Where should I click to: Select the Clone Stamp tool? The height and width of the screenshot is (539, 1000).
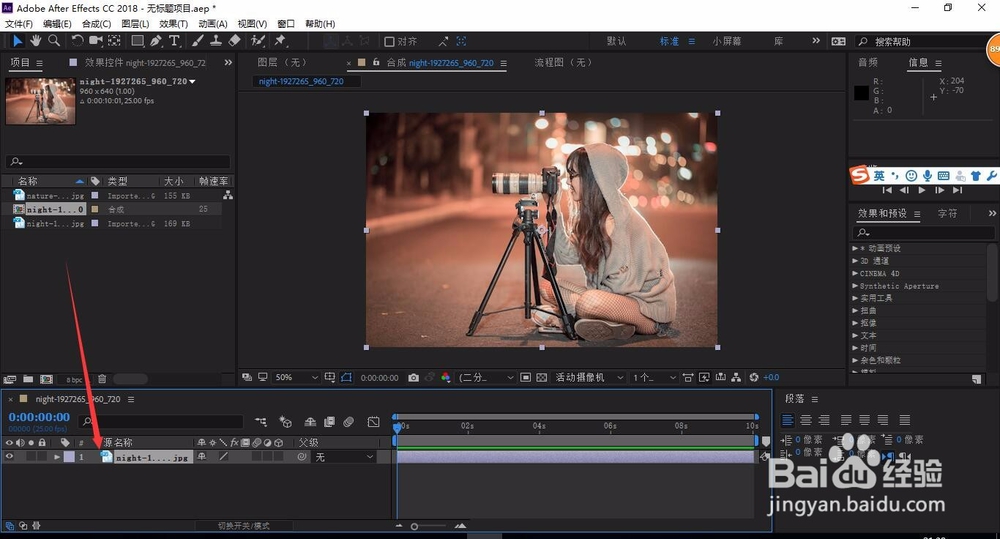(216, 41)
